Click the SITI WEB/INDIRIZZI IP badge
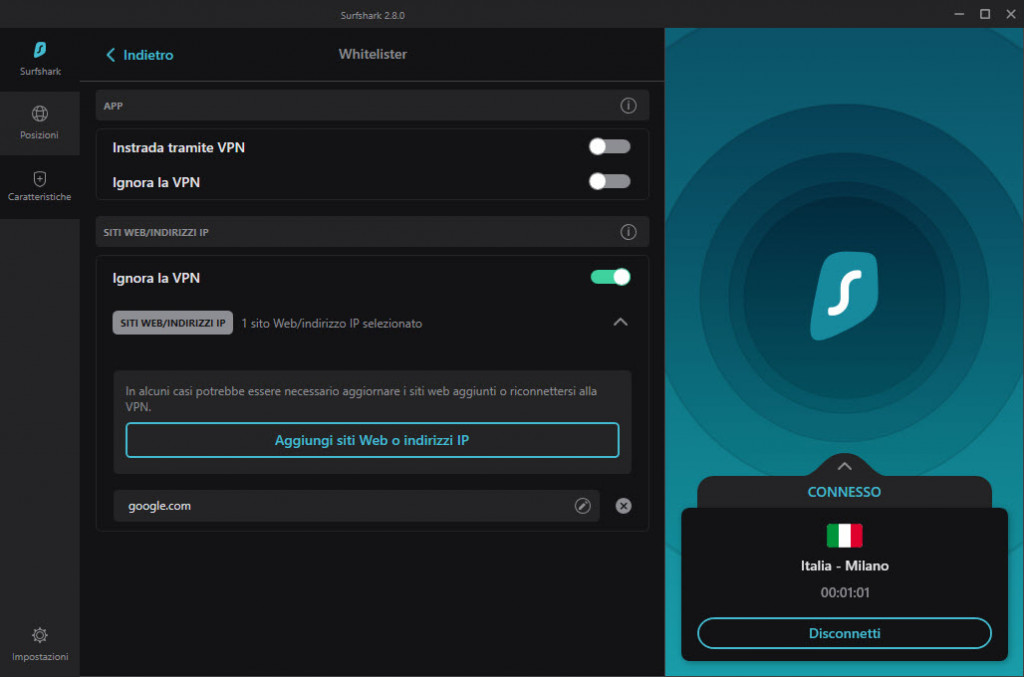Image resolution: width=1024 pixels, height=677 pixels. (x=172, y=323)
